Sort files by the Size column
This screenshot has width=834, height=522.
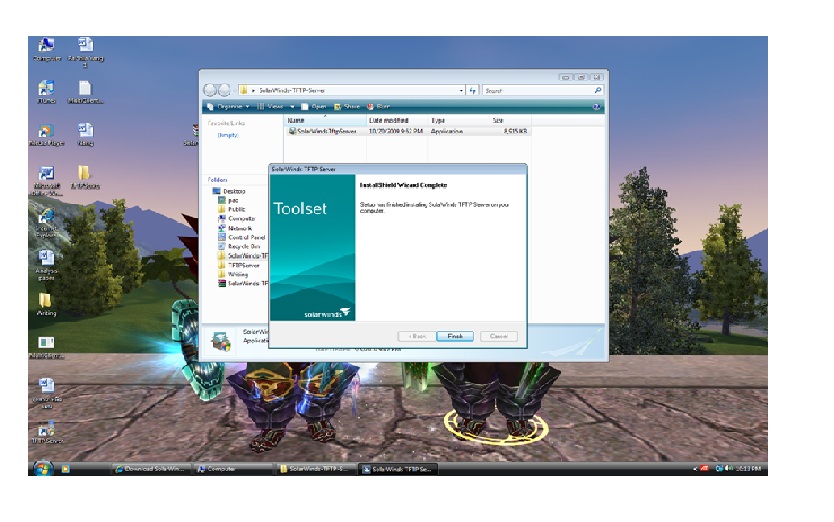click(x=510, y=120)
